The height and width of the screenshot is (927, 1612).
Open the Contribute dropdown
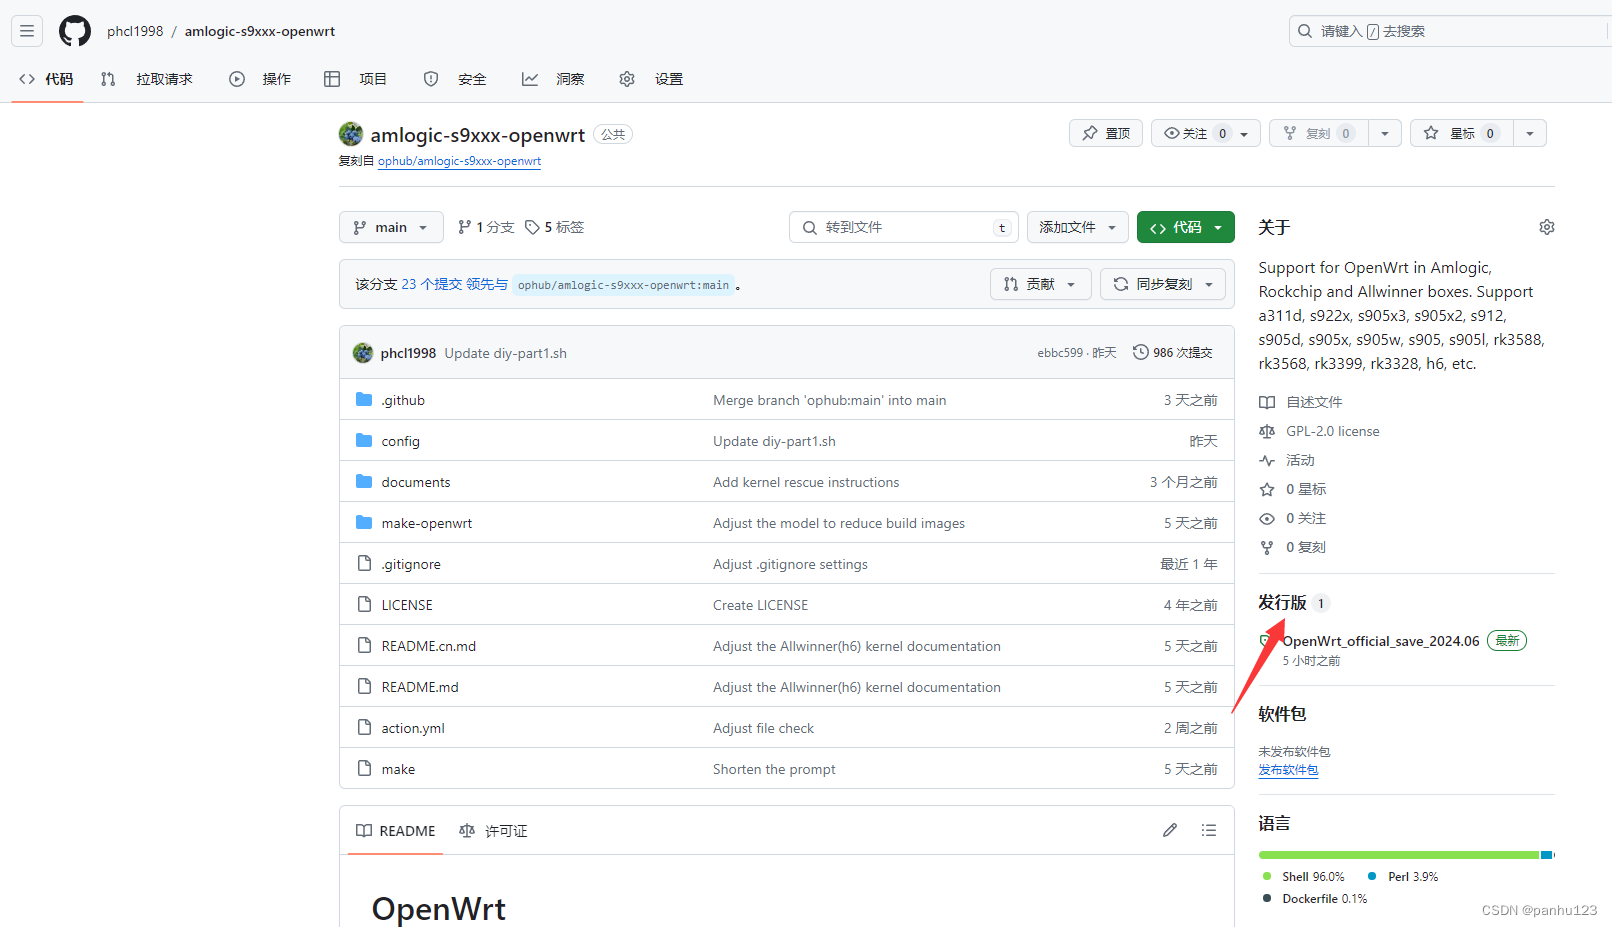pyautogui.click(x=1039, y=284)
